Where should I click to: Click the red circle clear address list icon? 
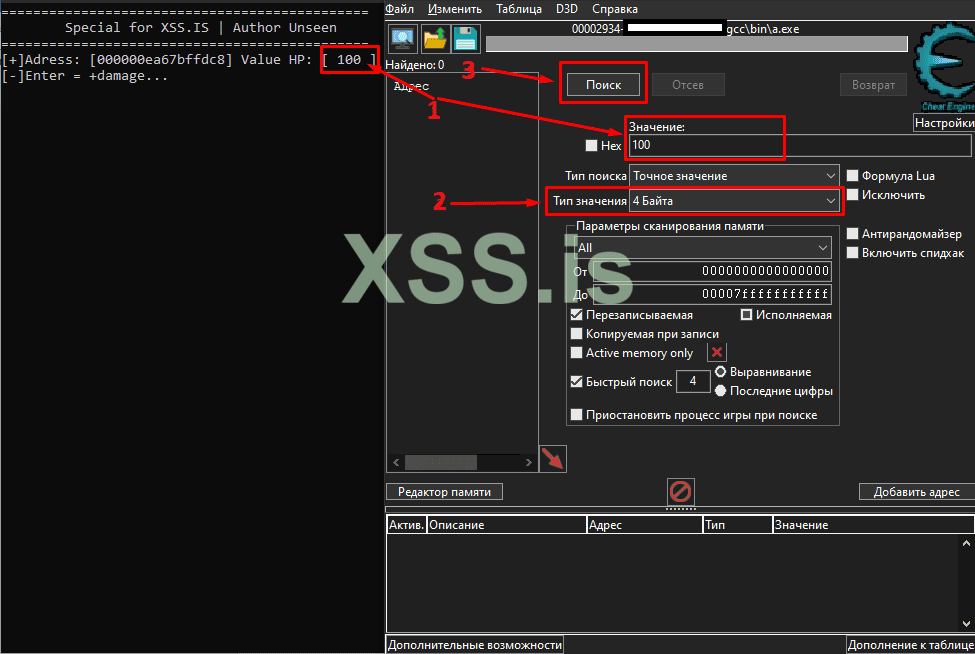tap(680, 492)
